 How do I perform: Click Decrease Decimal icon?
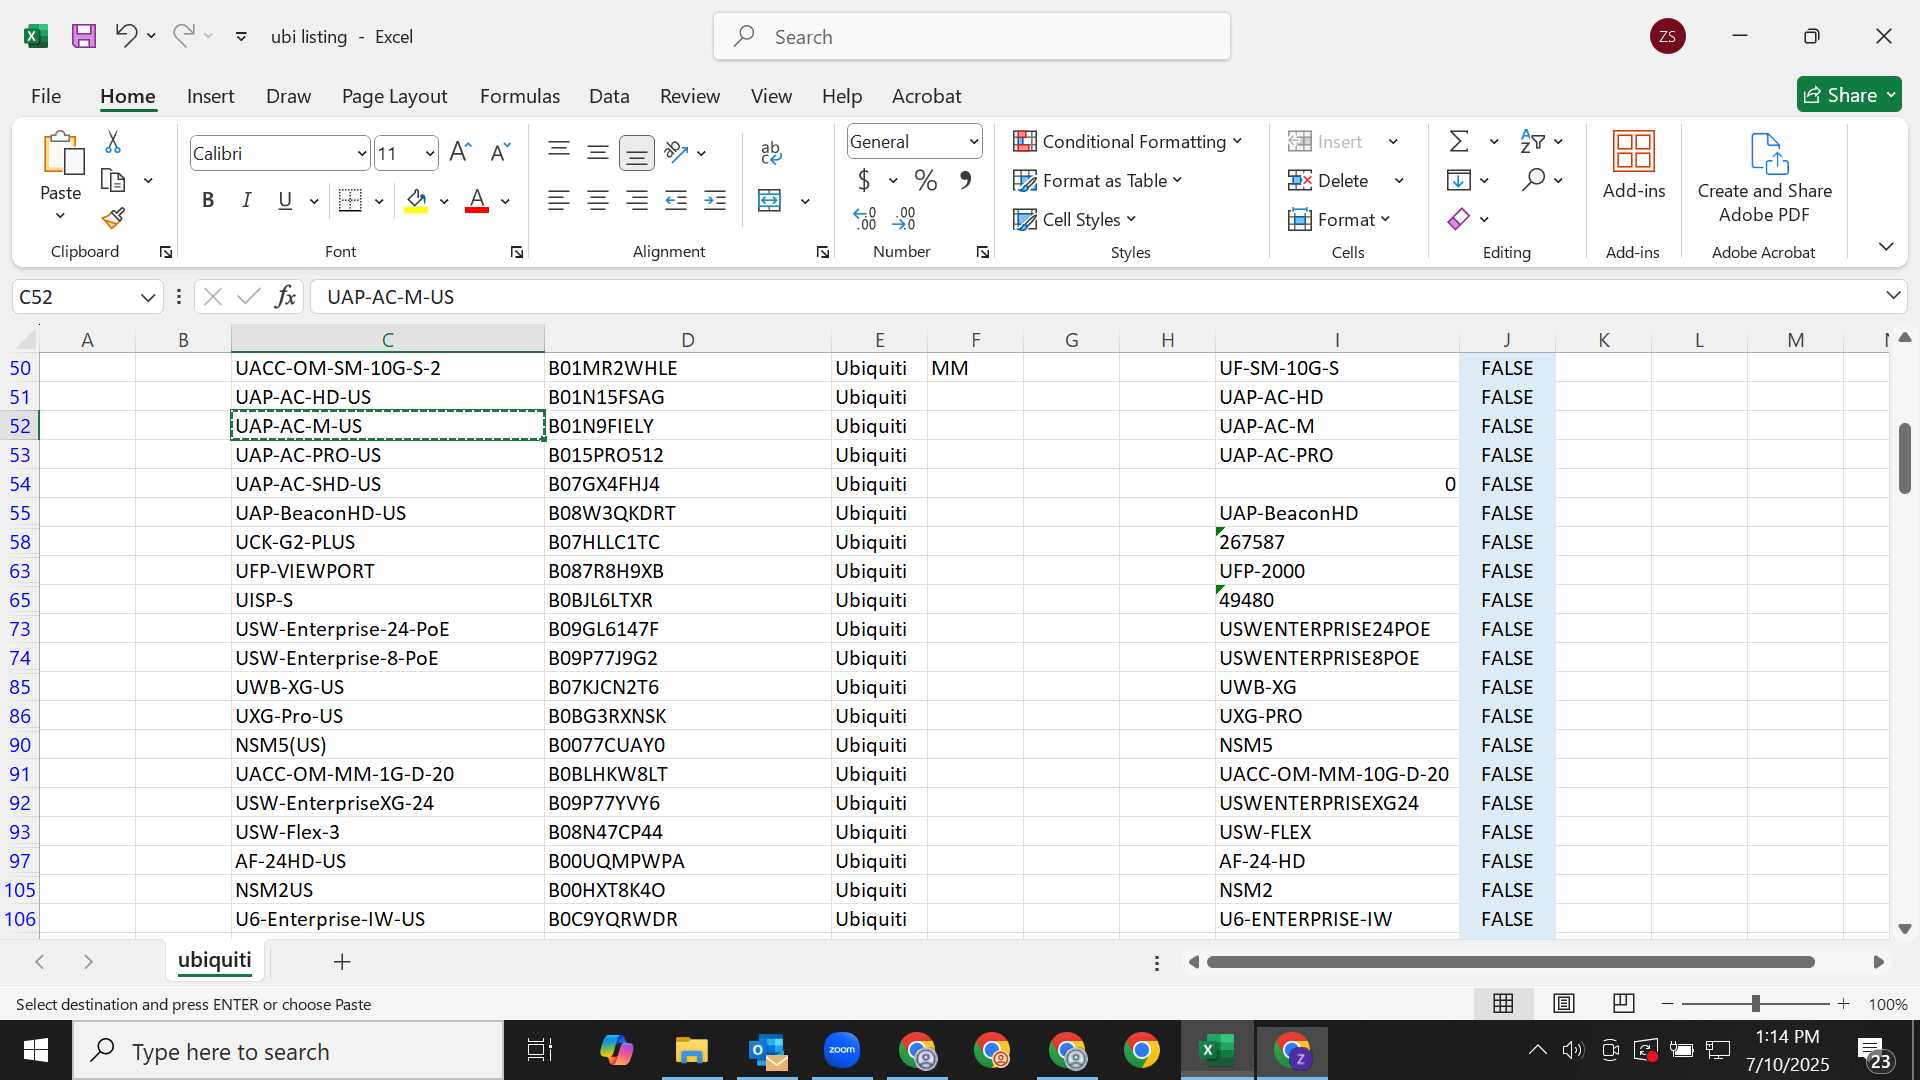(x=904, y=218)
